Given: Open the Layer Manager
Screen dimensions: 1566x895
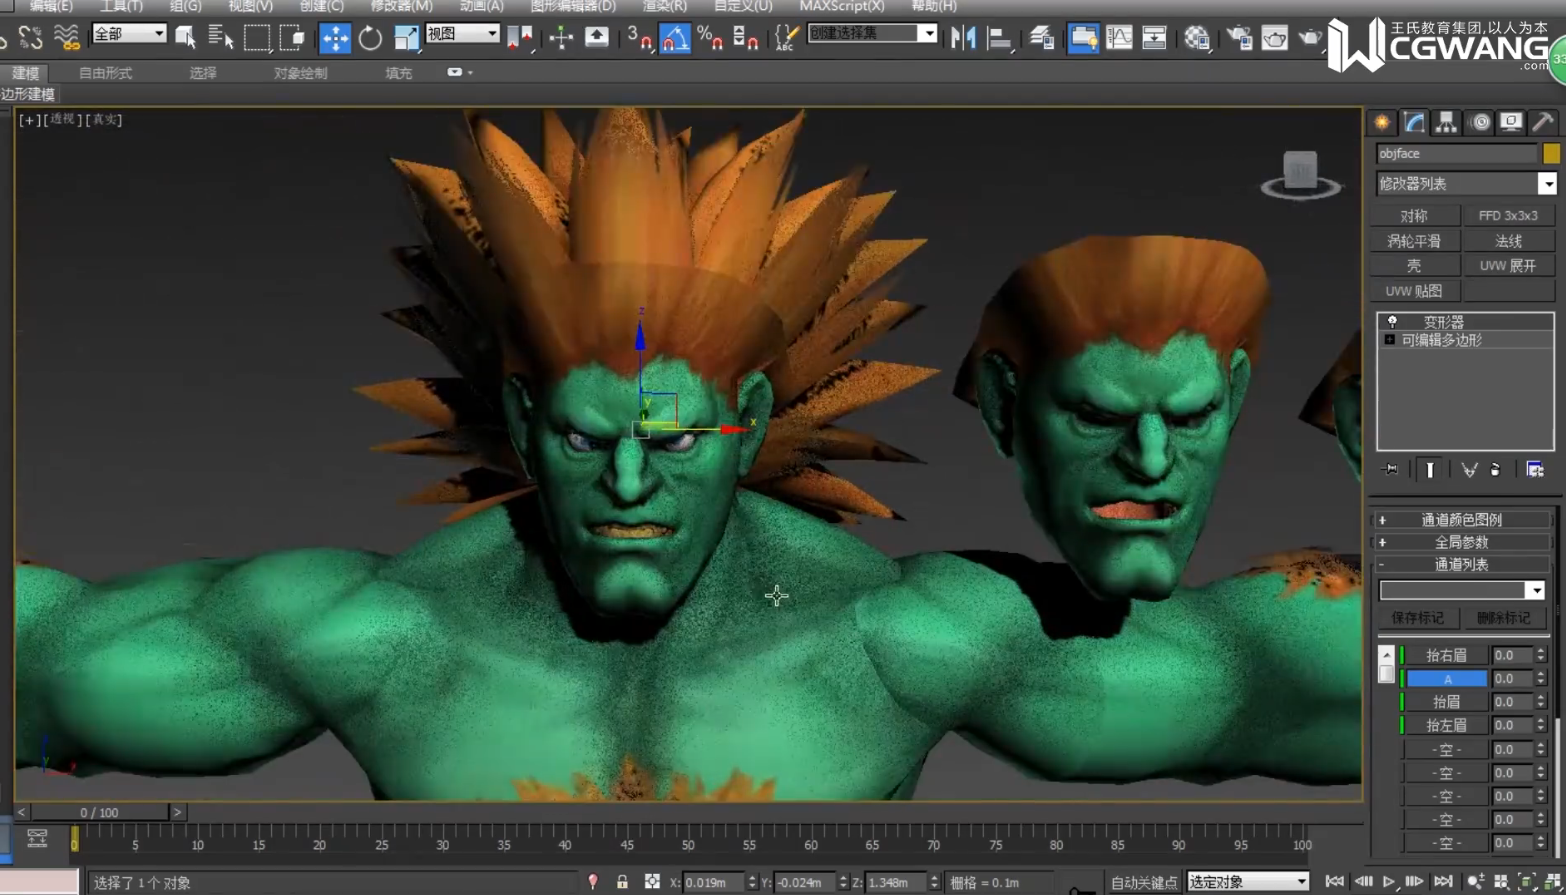Looking at the screenshot, I should coord(1041,38).
